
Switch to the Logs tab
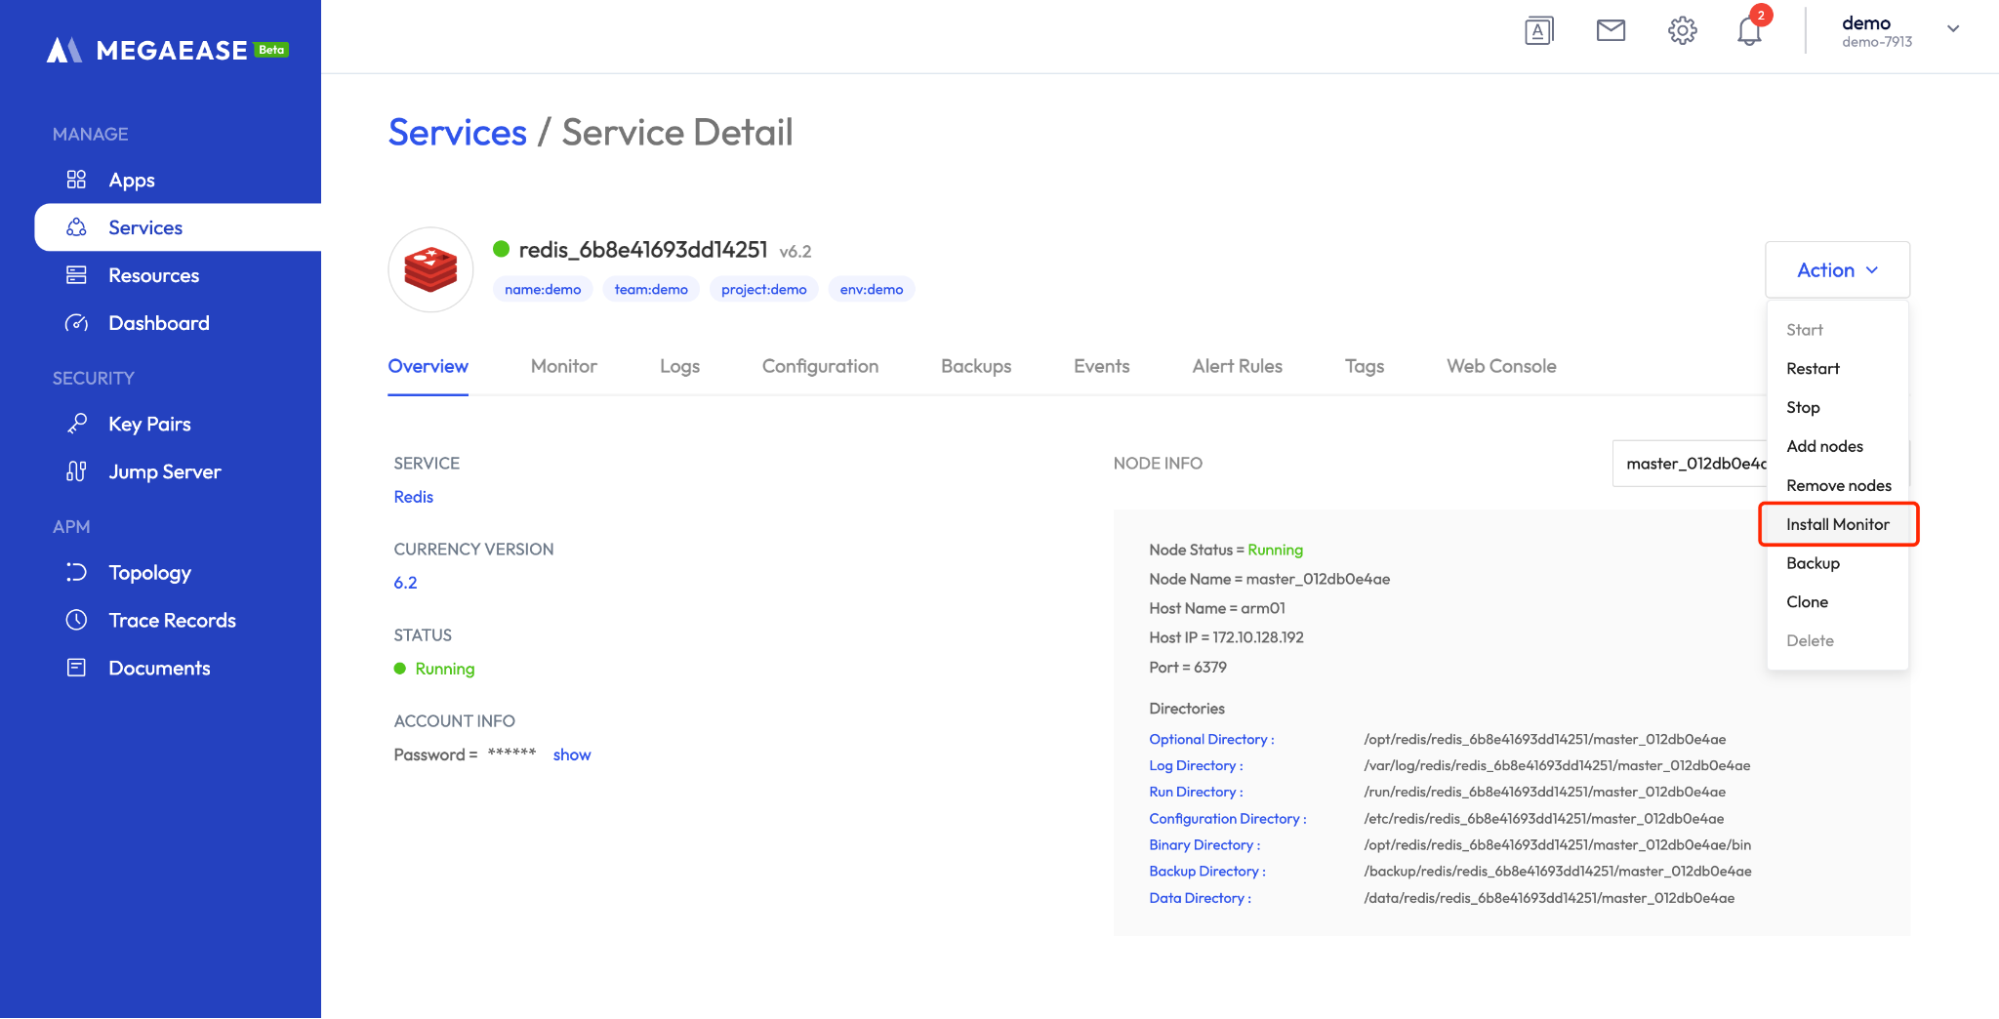point(680,366)
